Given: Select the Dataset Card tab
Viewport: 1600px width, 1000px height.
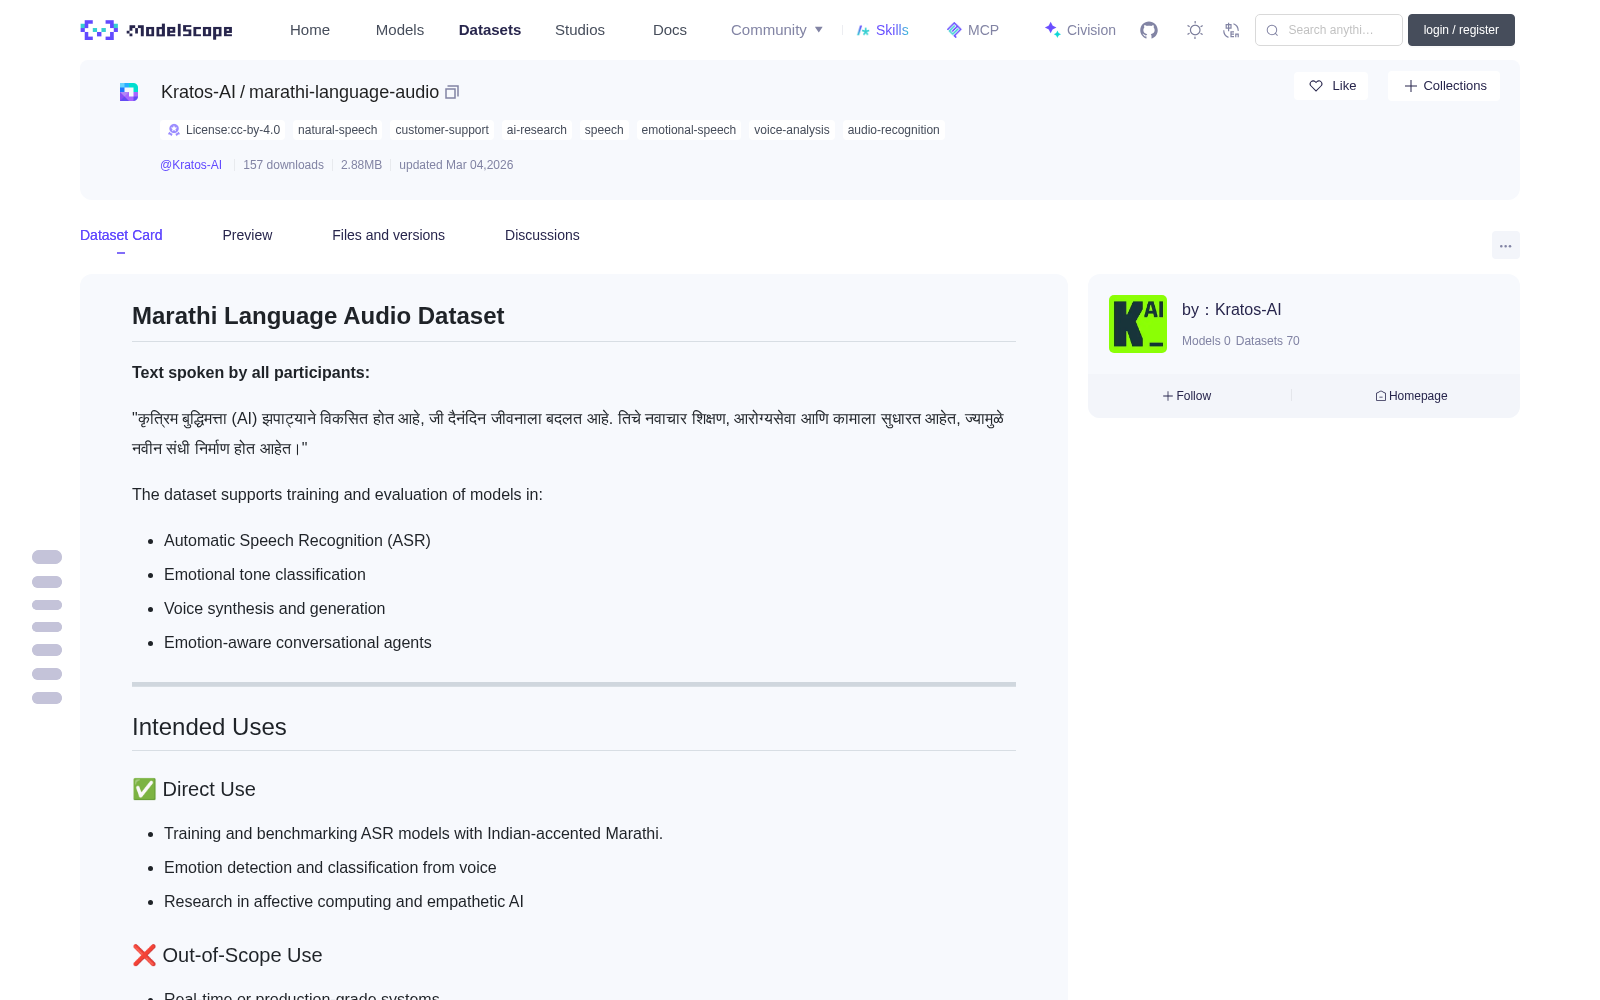Looking at the screenshot, I should click(x=121, y=235).
